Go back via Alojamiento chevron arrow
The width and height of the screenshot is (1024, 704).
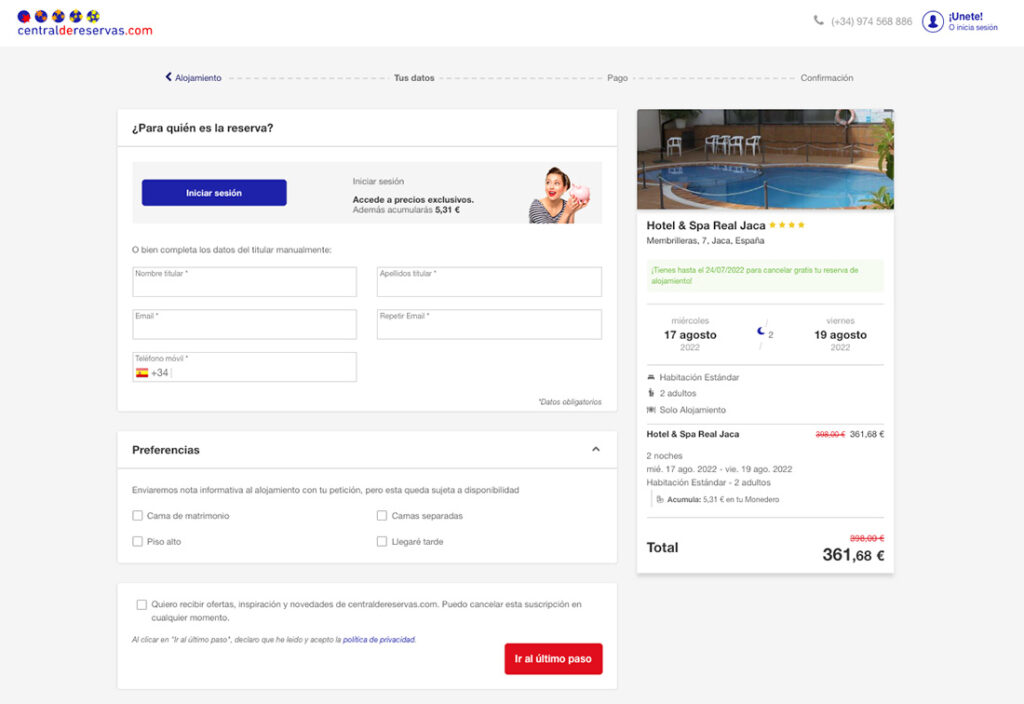click(168, 77)
